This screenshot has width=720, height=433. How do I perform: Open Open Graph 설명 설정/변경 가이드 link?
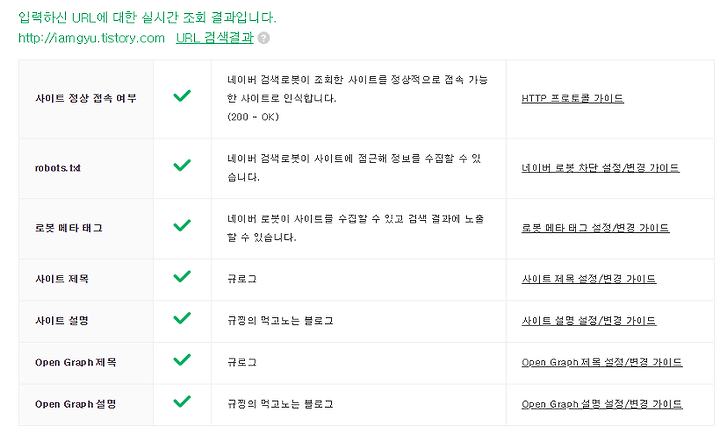pyautogui.click(x=602, y=404)
